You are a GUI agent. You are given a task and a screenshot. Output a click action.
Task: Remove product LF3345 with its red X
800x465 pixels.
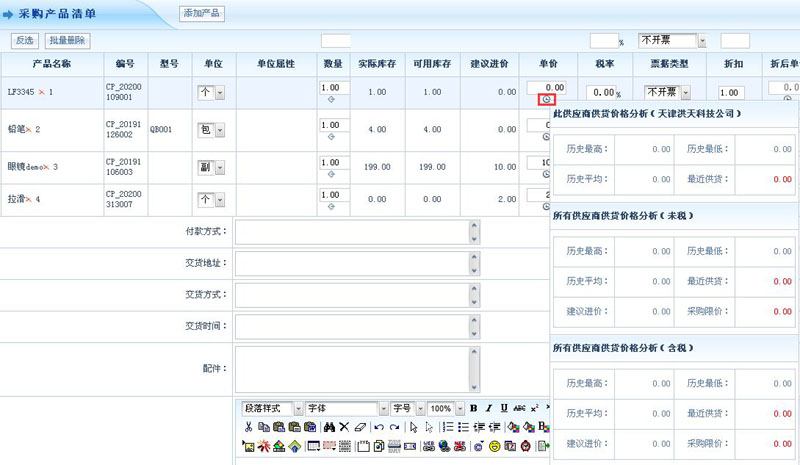tap(42, 92)
